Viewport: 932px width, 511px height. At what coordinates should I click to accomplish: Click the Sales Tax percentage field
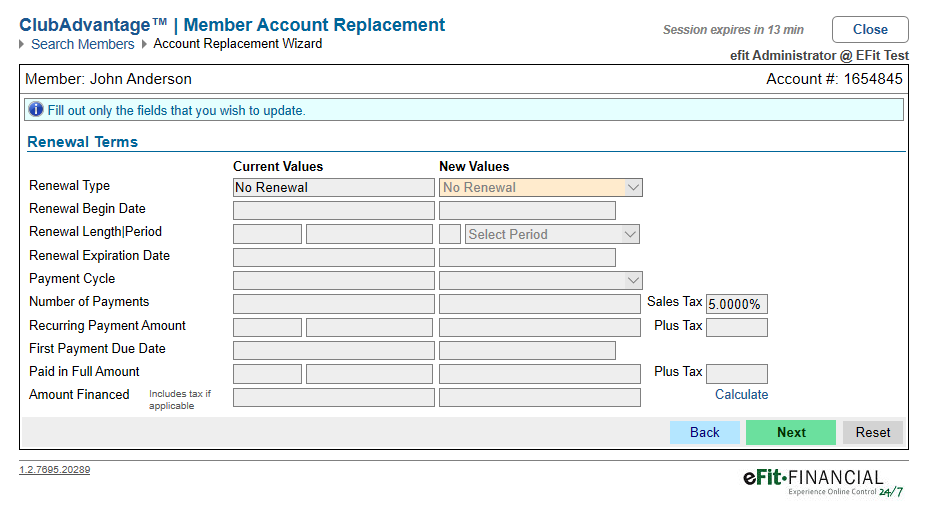tap(736, 304)
